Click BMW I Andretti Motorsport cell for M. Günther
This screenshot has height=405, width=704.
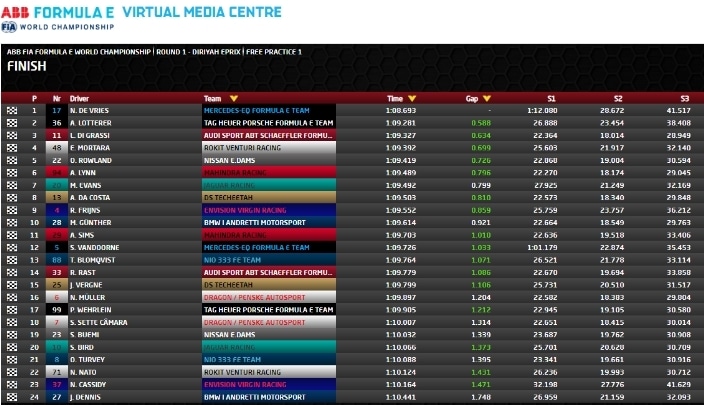pos(269,223)
